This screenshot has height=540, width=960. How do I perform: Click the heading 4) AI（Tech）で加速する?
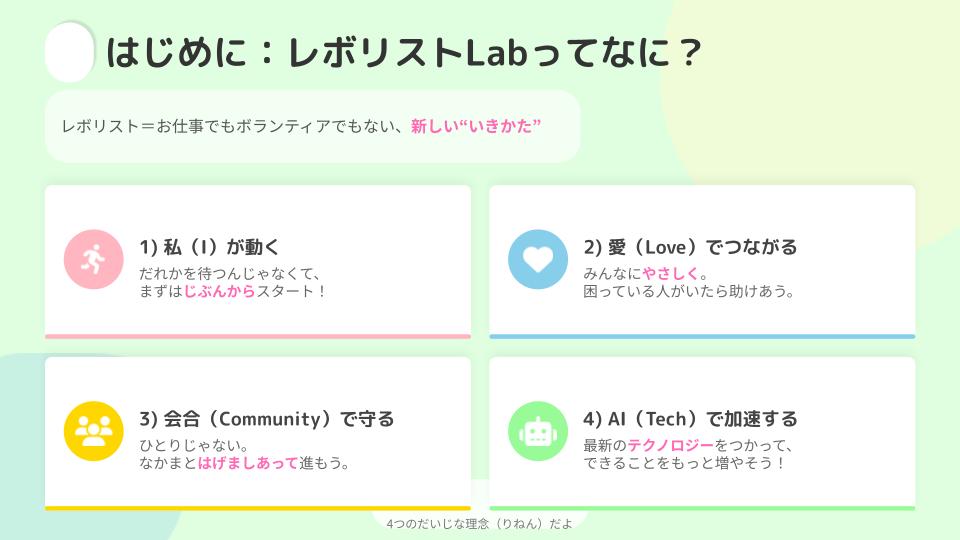690,419
